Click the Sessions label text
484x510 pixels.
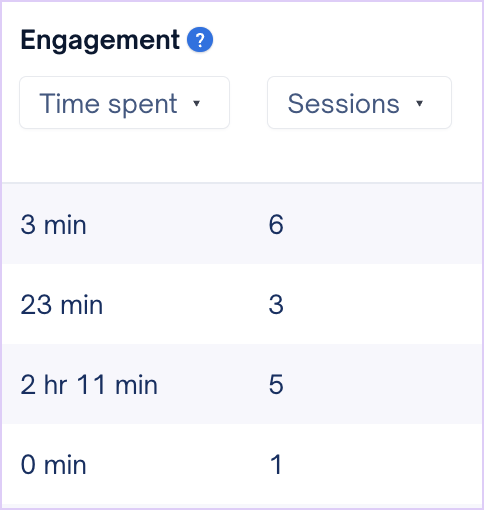click(x=343, y=104)
